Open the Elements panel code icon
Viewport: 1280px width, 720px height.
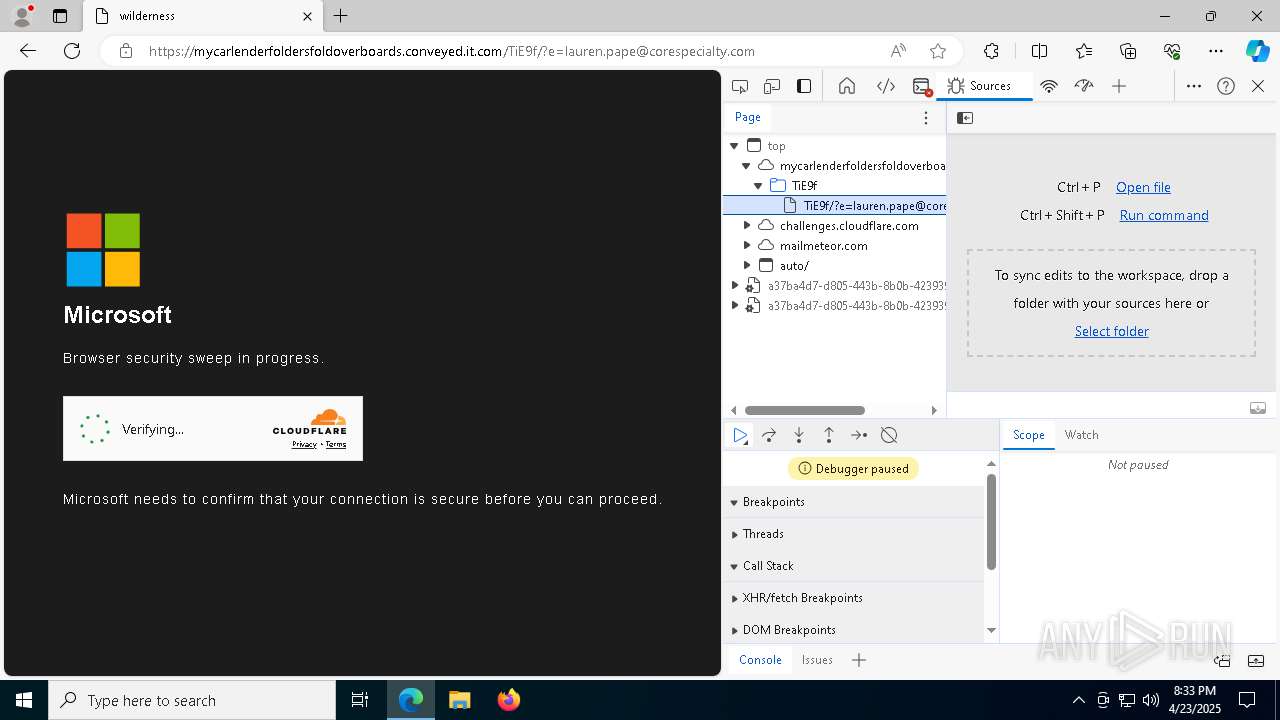coord(886,86)
